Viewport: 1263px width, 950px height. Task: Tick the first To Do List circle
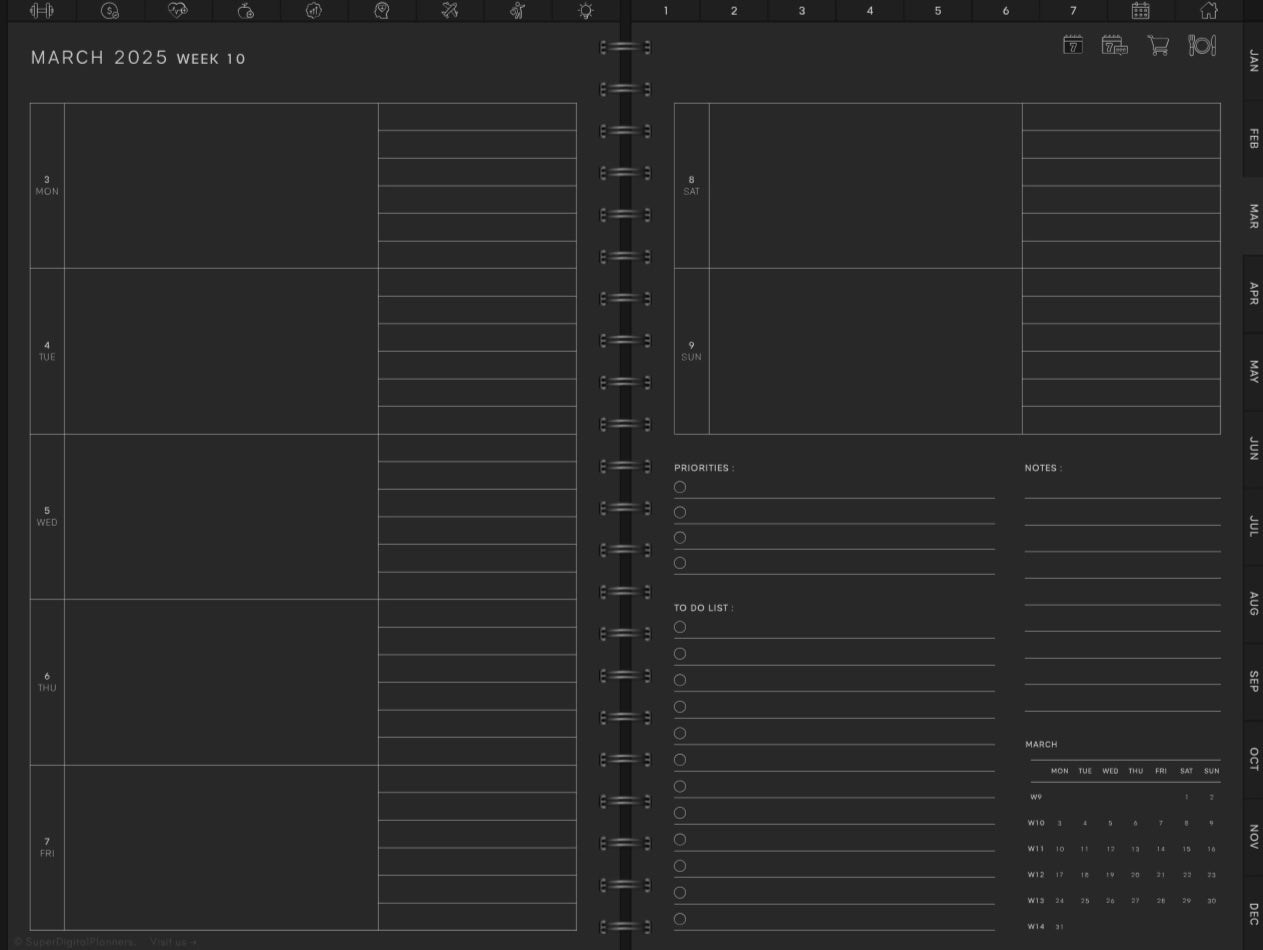[680, 627]
